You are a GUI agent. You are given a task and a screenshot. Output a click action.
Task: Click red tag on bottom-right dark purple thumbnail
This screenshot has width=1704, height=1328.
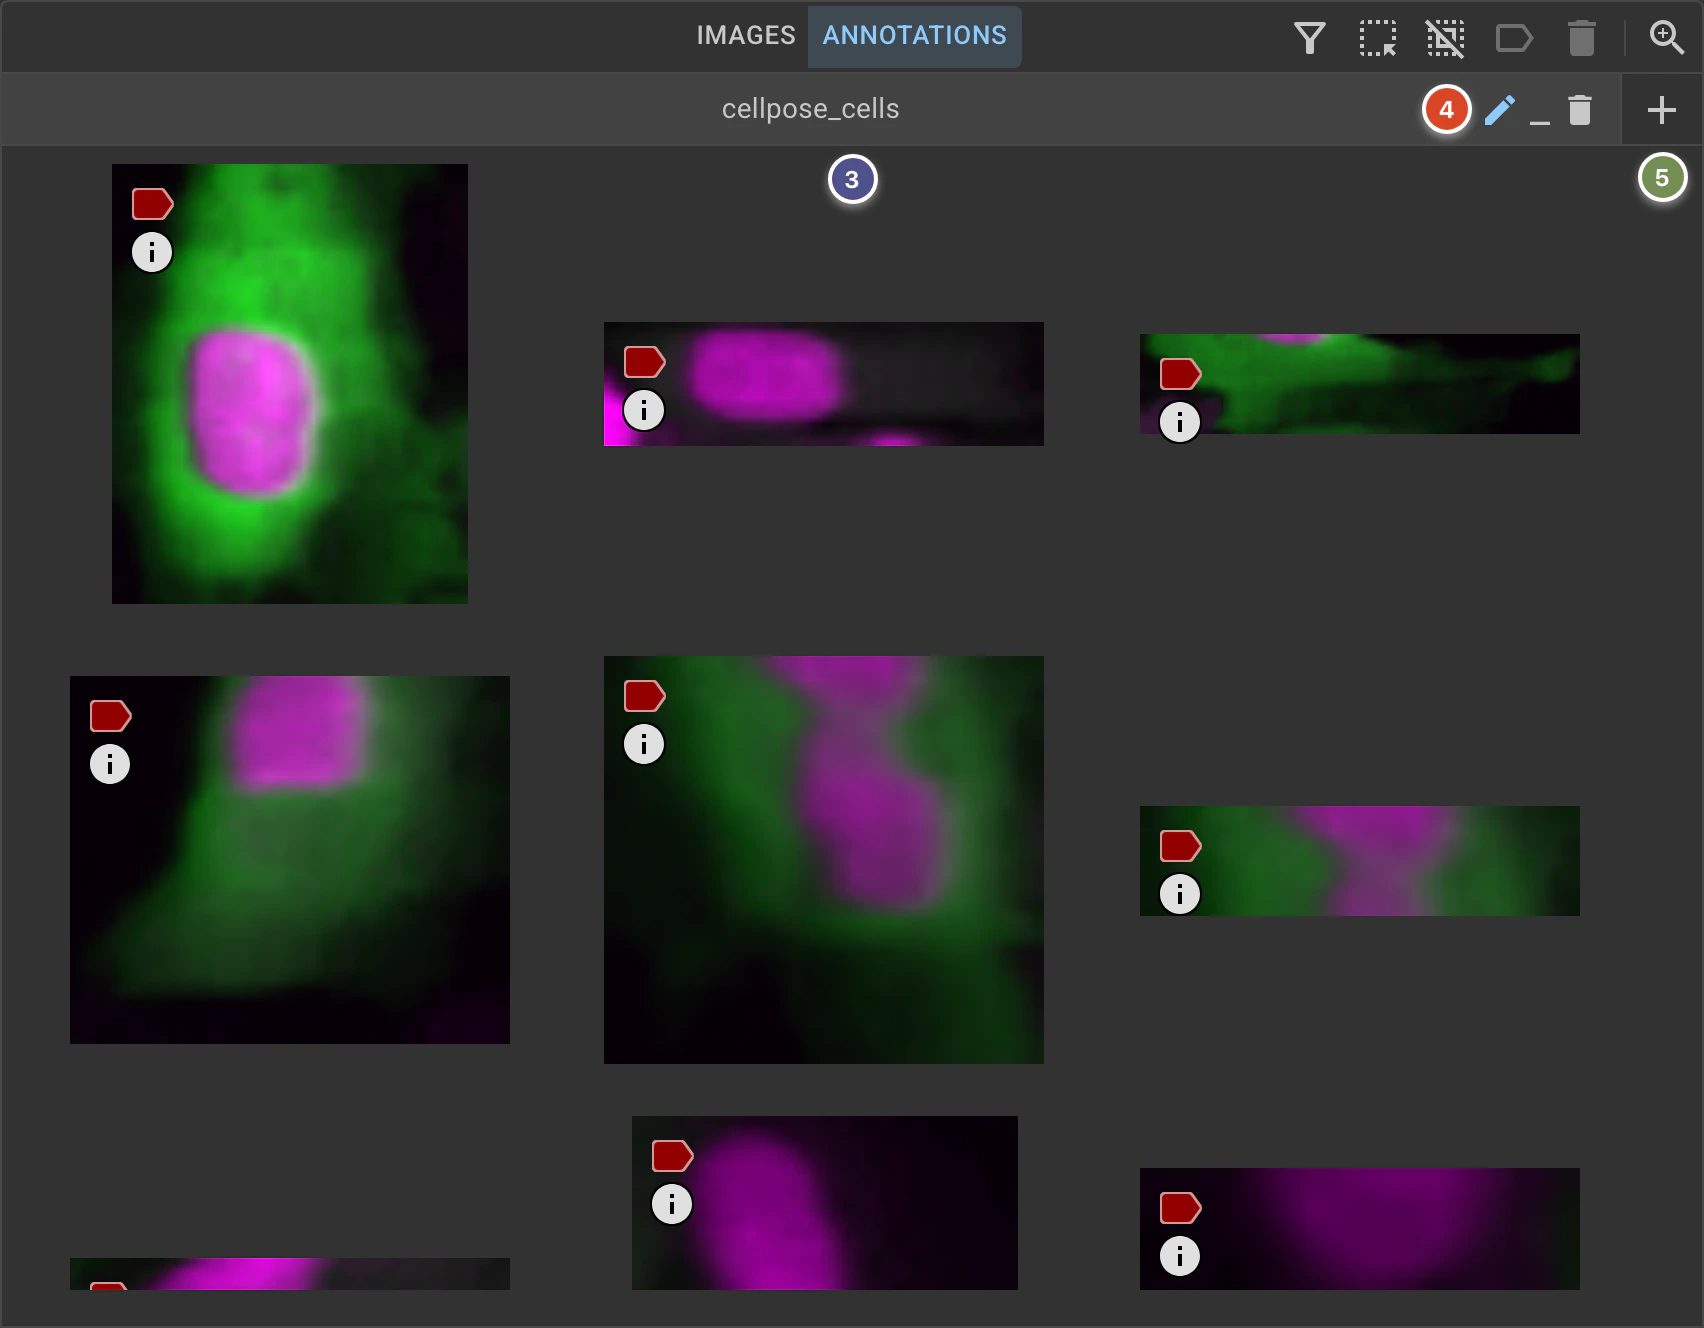click(1180, 1208)
